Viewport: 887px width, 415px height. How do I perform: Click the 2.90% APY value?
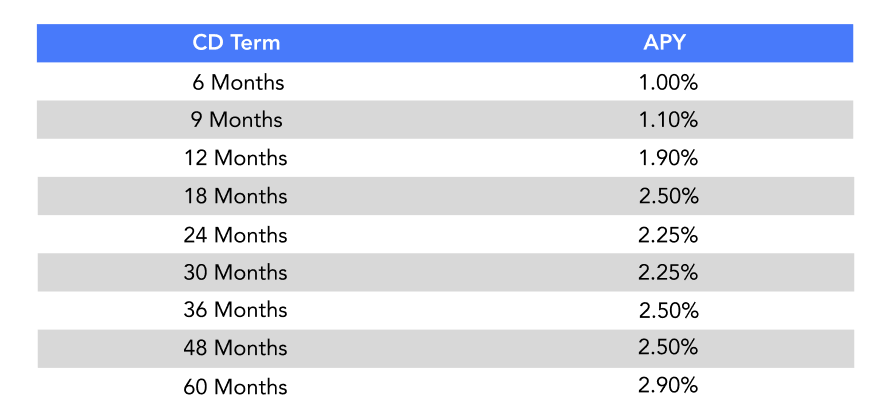[x=668, y=386]
